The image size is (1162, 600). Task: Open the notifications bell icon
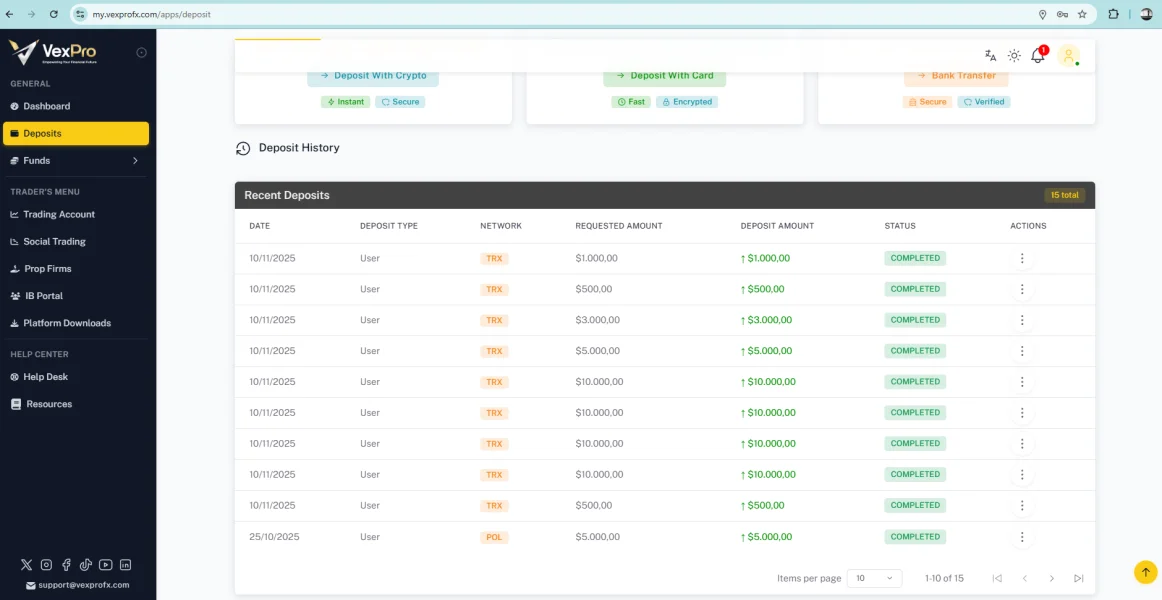tap(1038, 56)
